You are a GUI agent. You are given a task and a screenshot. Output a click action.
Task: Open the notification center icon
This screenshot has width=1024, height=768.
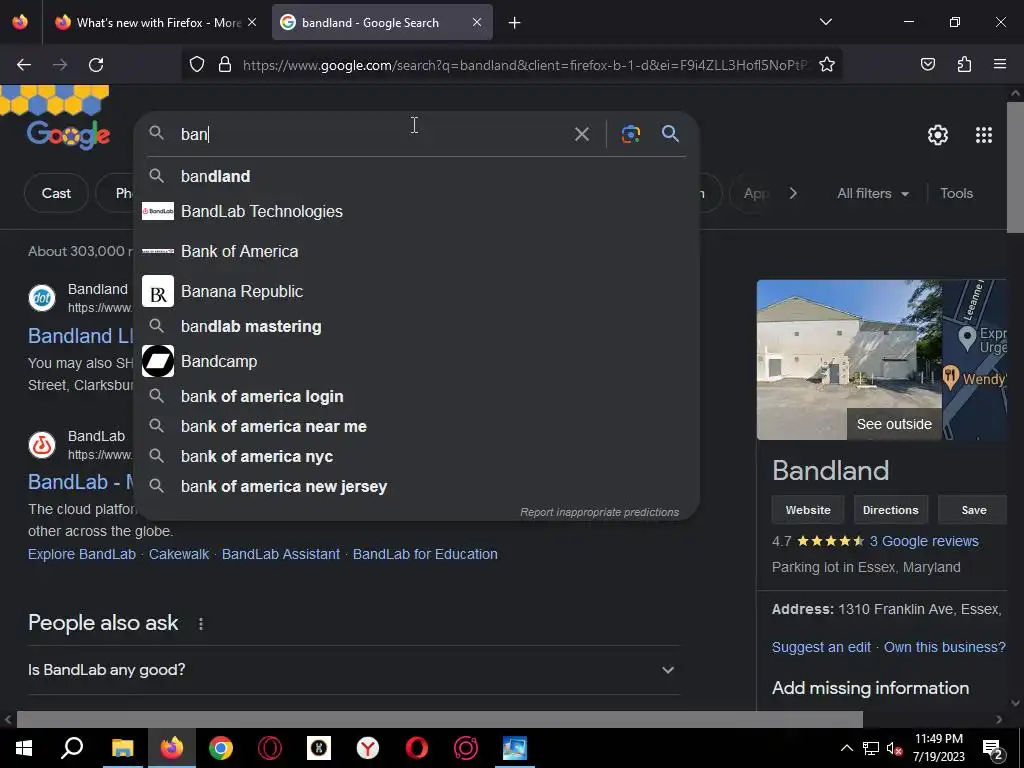(993, 749)
